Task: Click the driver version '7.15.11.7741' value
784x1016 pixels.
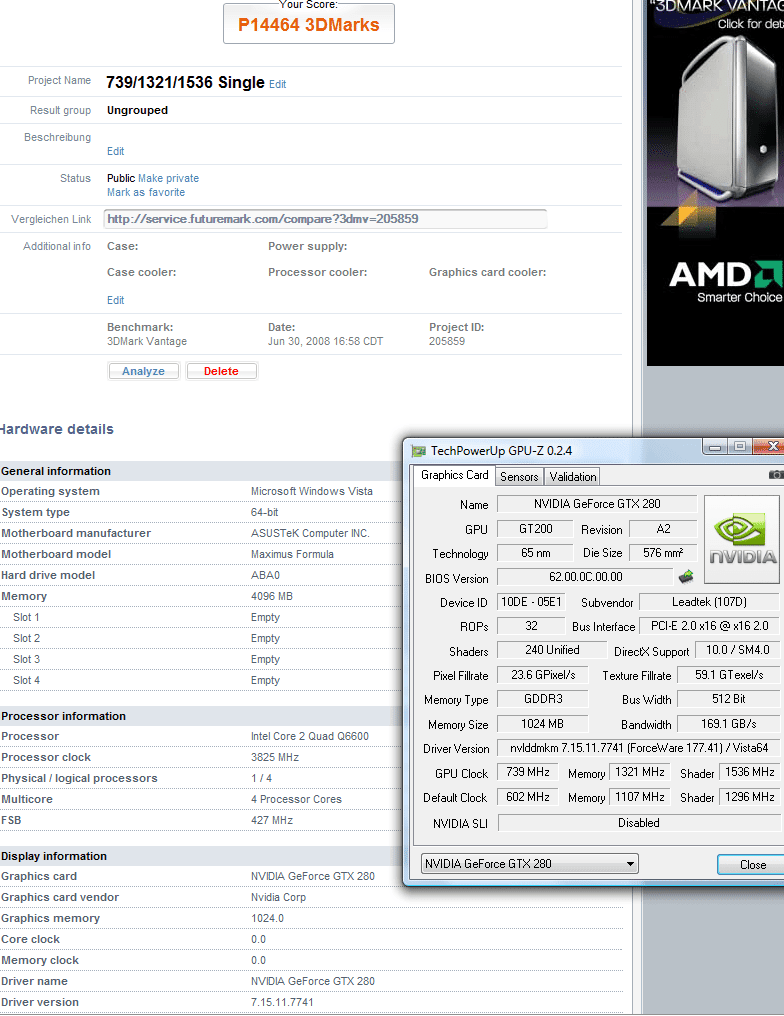Action: point(282,1002)
